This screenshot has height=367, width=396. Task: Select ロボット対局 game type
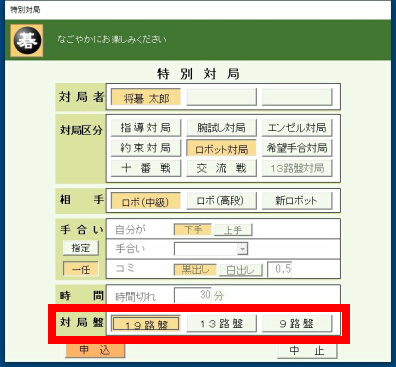click(221, 148)
